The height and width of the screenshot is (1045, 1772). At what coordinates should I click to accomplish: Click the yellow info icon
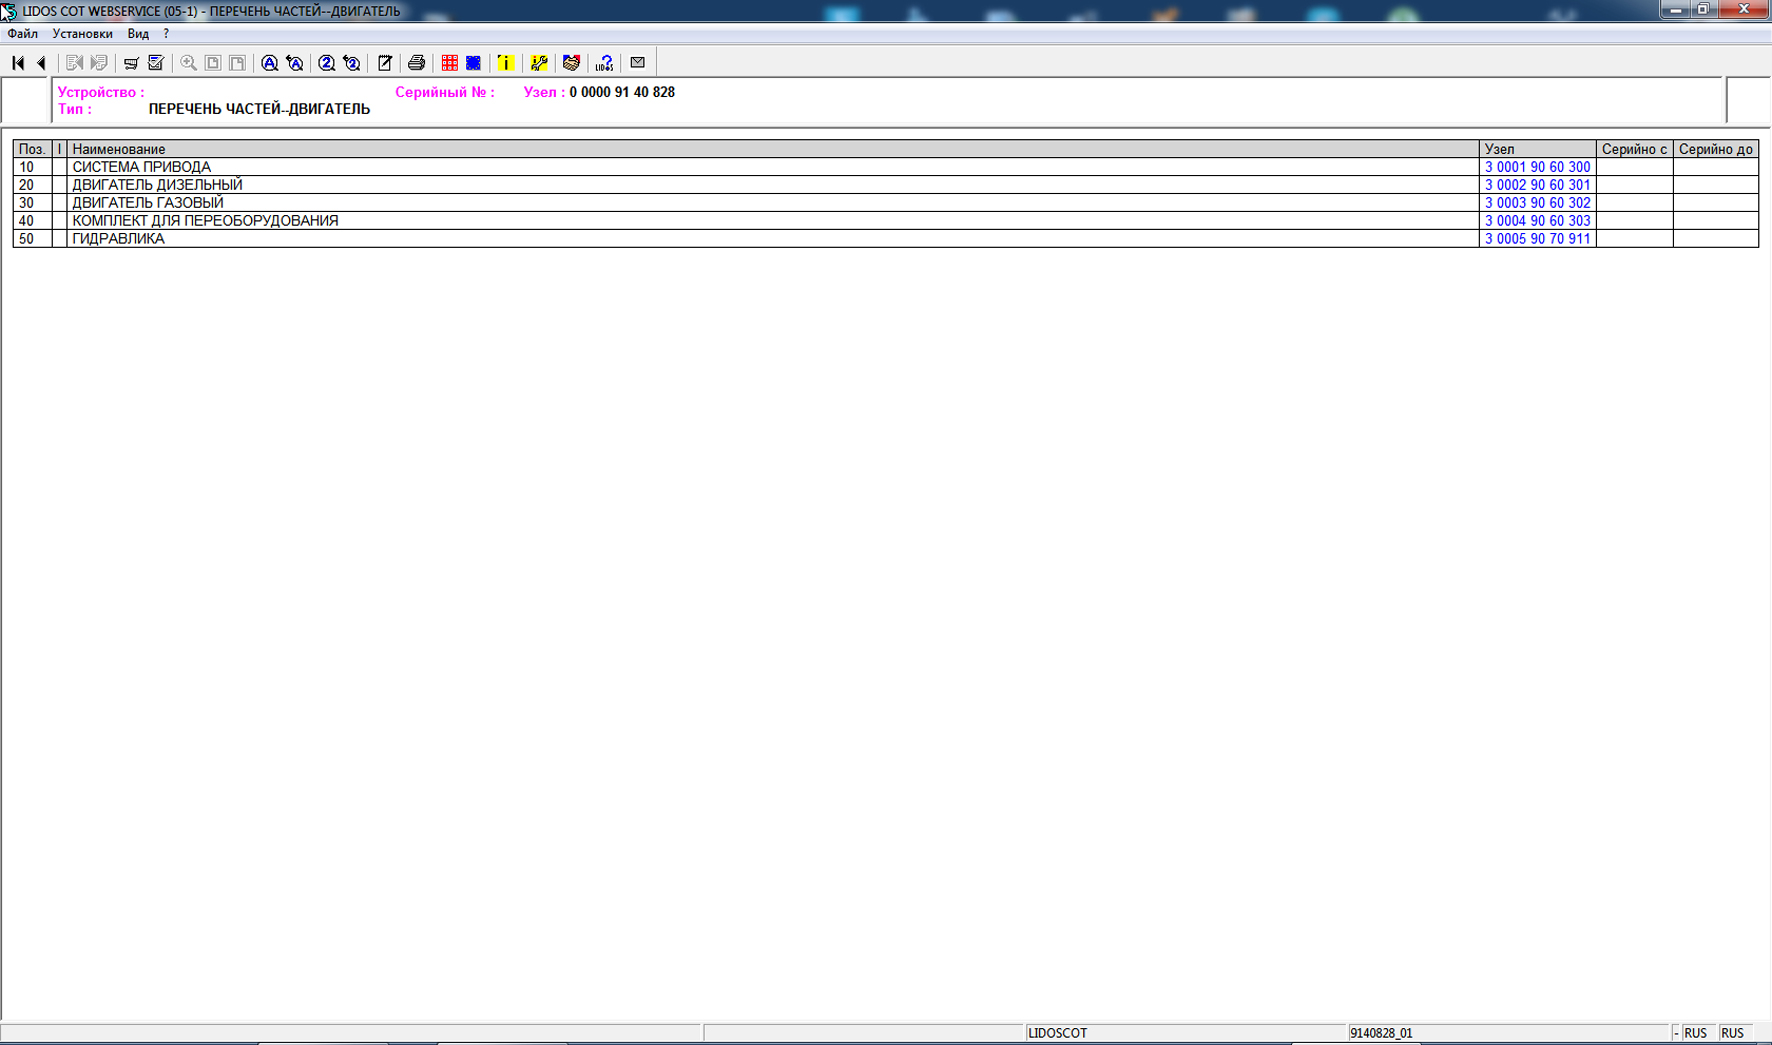pyautogui.click(x=506, y=63)
